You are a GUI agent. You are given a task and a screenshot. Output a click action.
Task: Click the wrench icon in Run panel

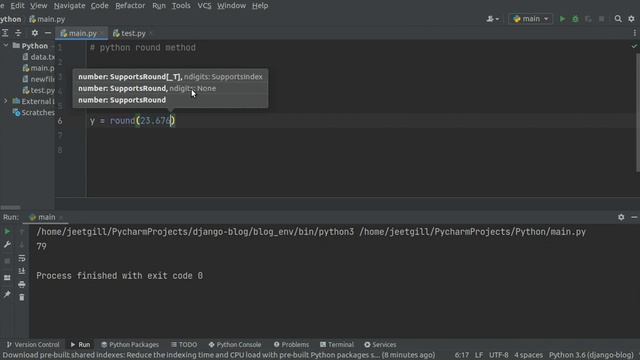[x=7, y=245]
